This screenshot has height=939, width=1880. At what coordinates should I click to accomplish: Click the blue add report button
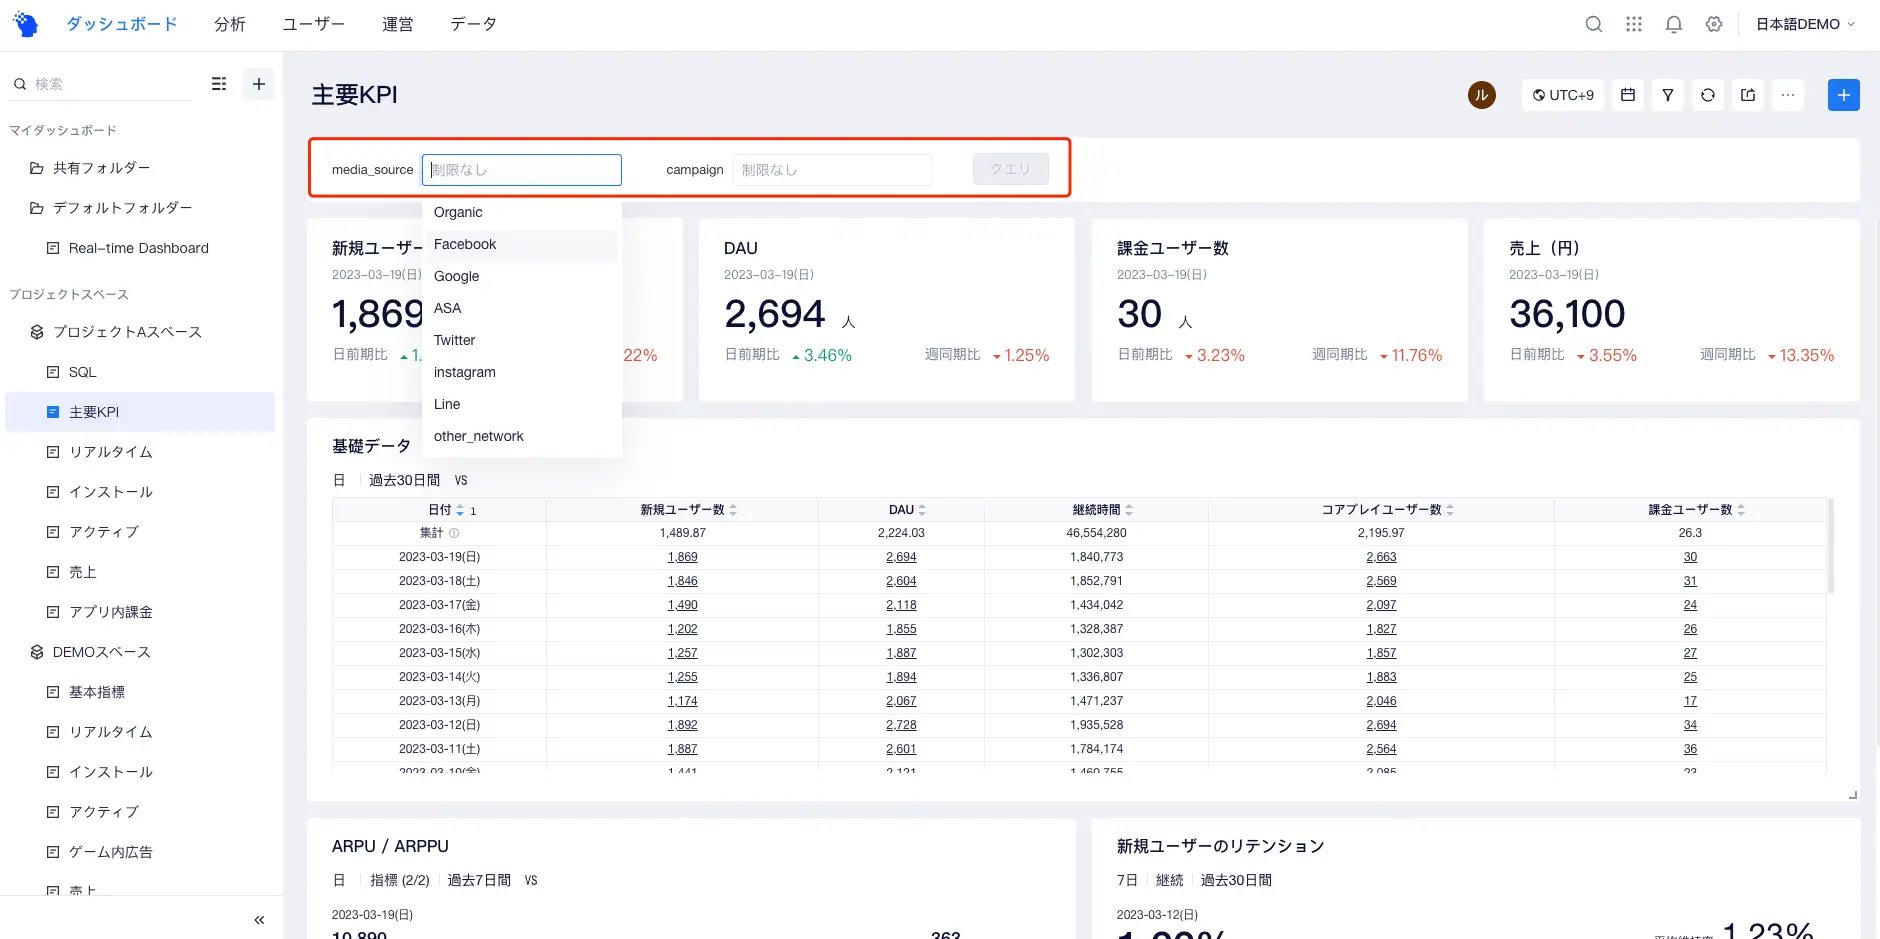pyautogui.click(x=1844, y=95)
